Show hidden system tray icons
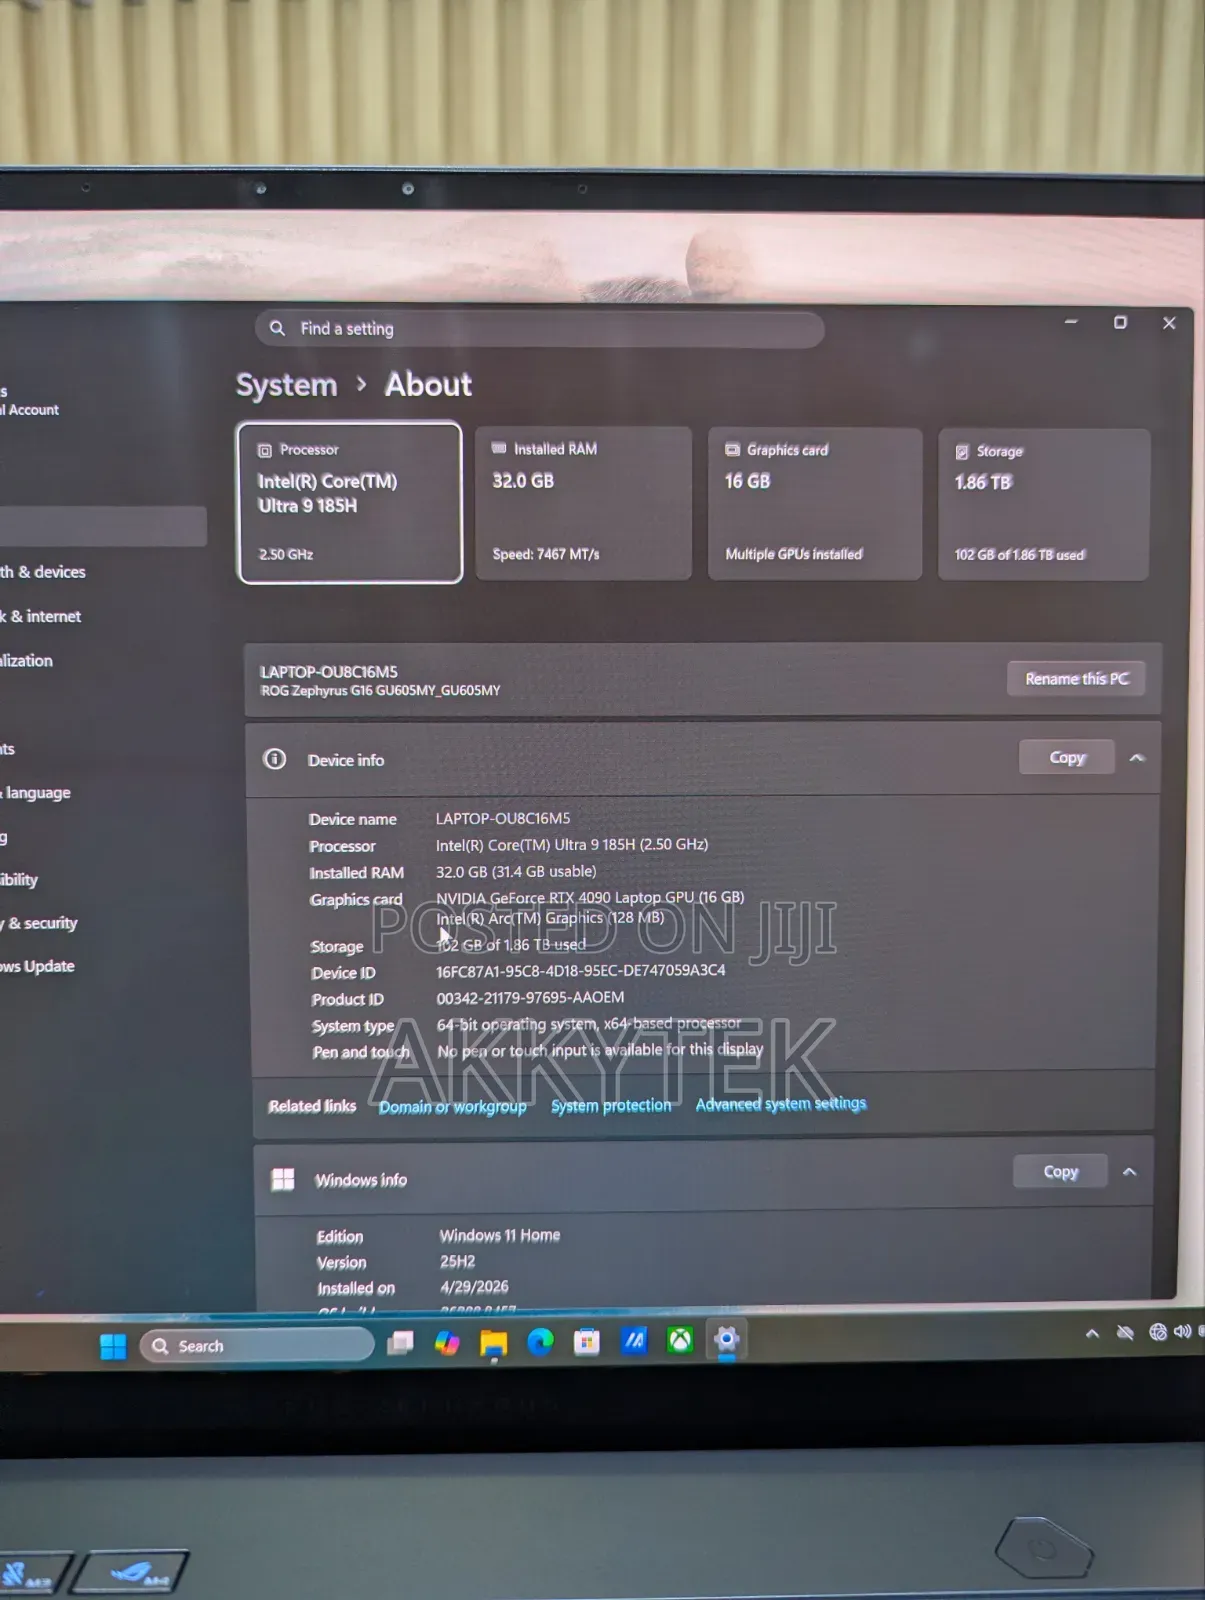This screenshot has height=1600, width=1205. coord(1092,1333)
